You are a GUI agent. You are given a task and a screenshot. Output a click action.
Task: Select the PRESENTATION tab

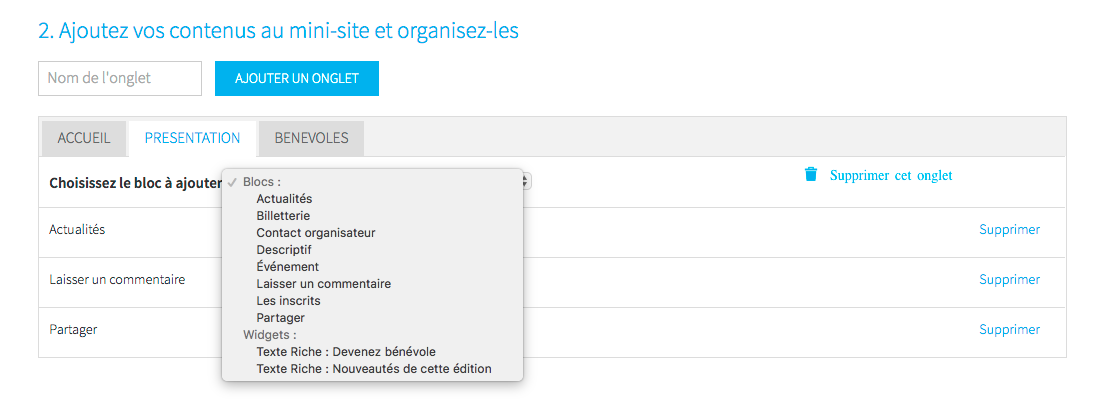pyautogui.click(x=193, y=138)
